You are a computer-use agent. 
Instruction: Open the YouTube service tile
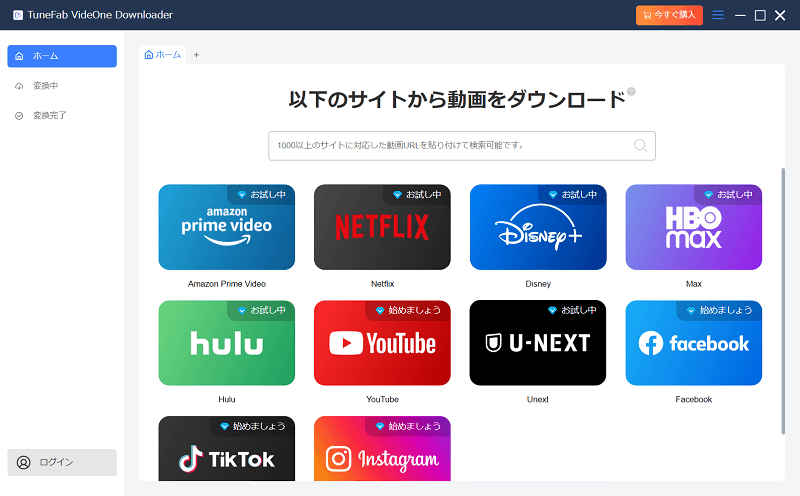click(382, 343)
